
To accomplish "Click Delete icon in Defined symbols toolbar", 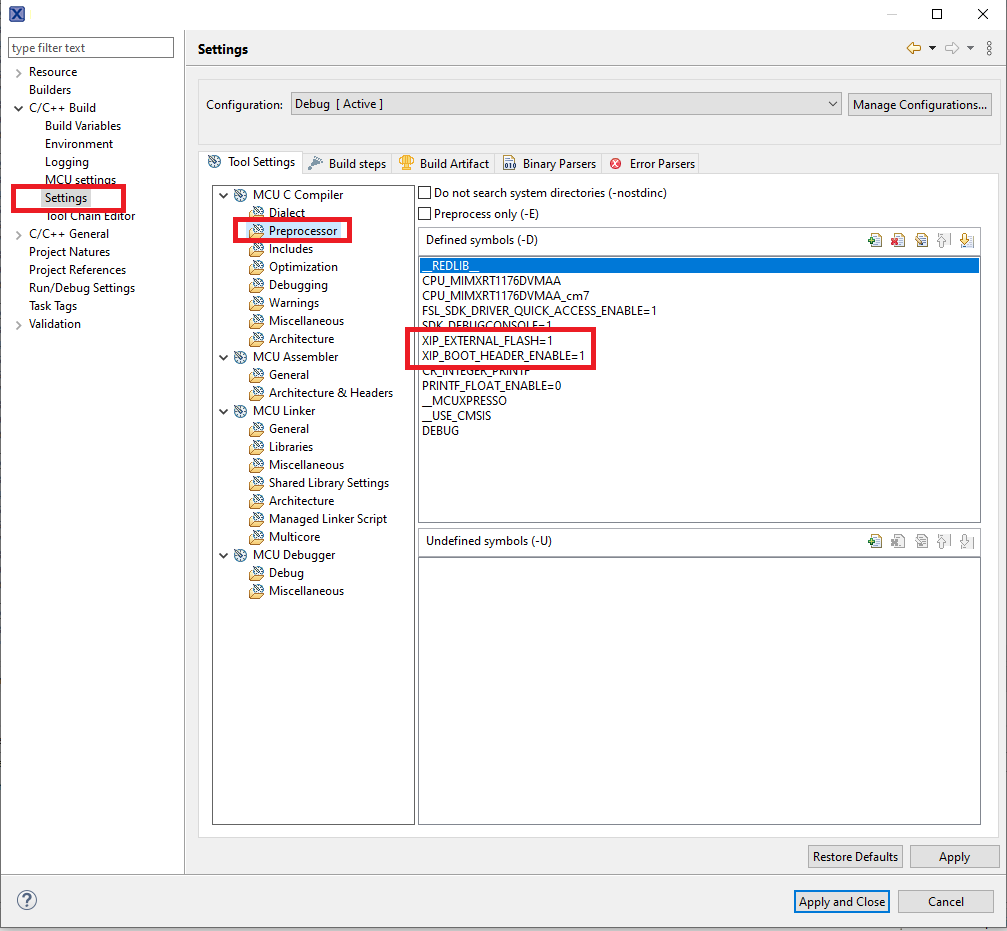I will pos(898,240).
